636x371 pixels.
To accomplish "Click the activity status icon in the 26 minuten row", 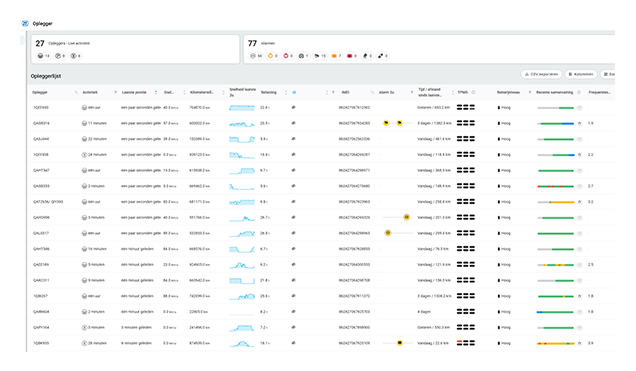I will pyautogui.click(x=84, y=343).
